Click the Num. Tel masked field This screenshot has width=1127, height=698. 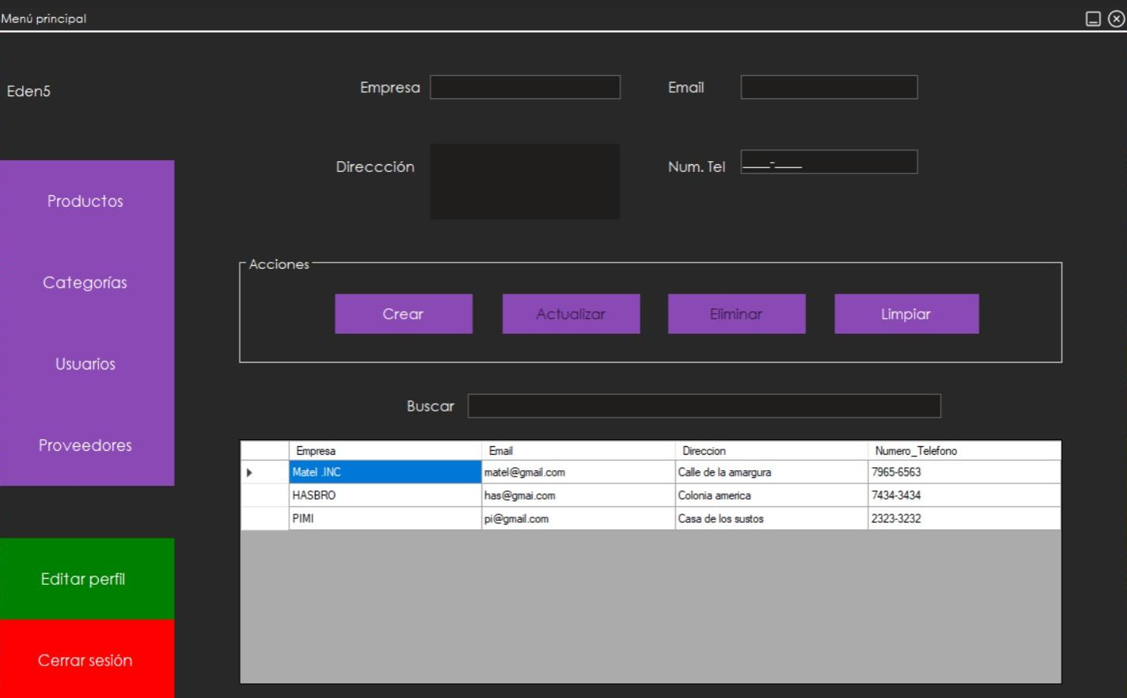point(828,163)
